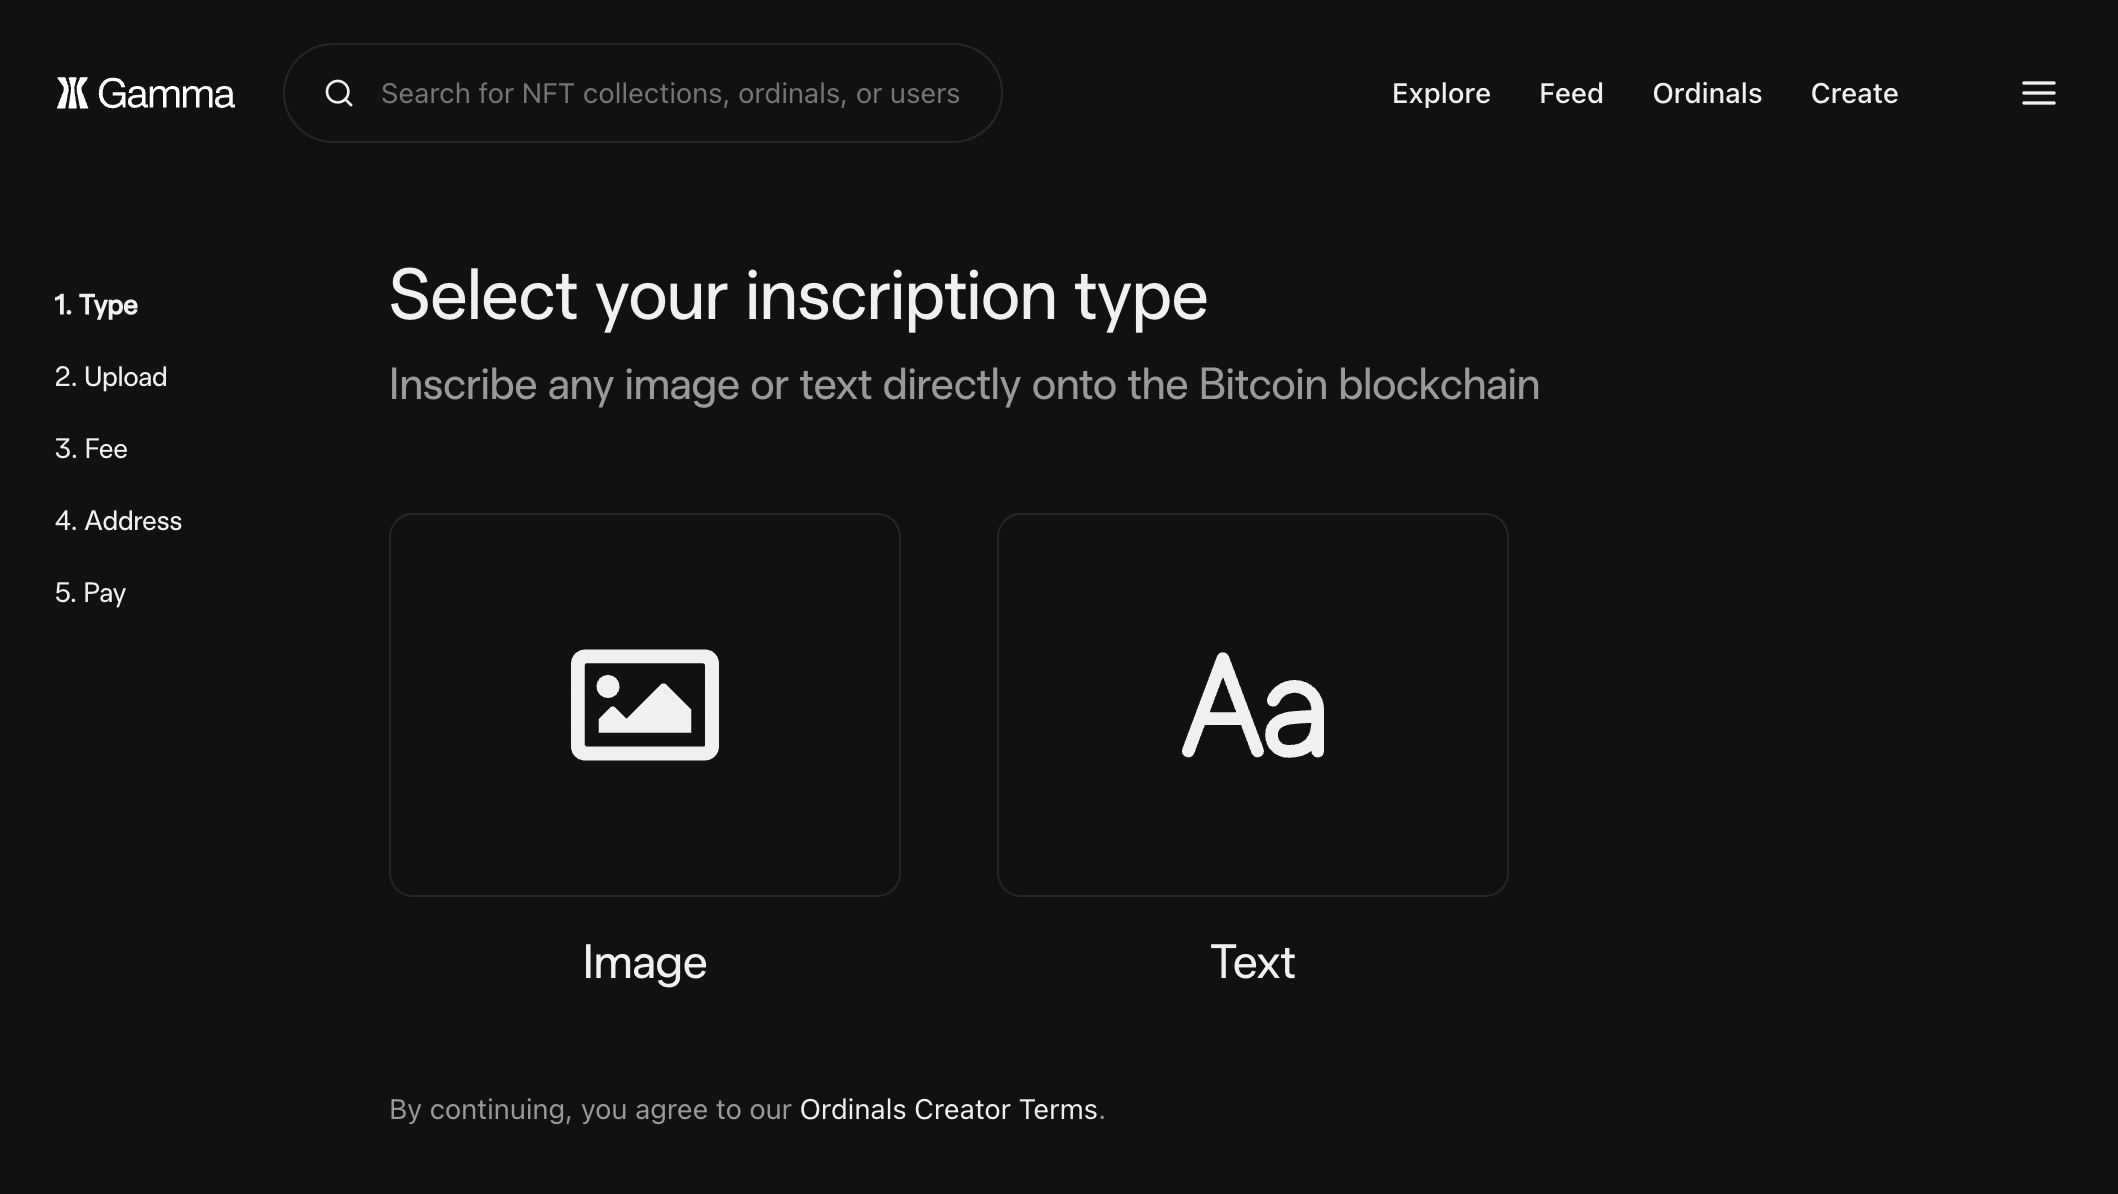
Task: Open the Ordinals Creator Terms link
Action: coord(948,1109)
